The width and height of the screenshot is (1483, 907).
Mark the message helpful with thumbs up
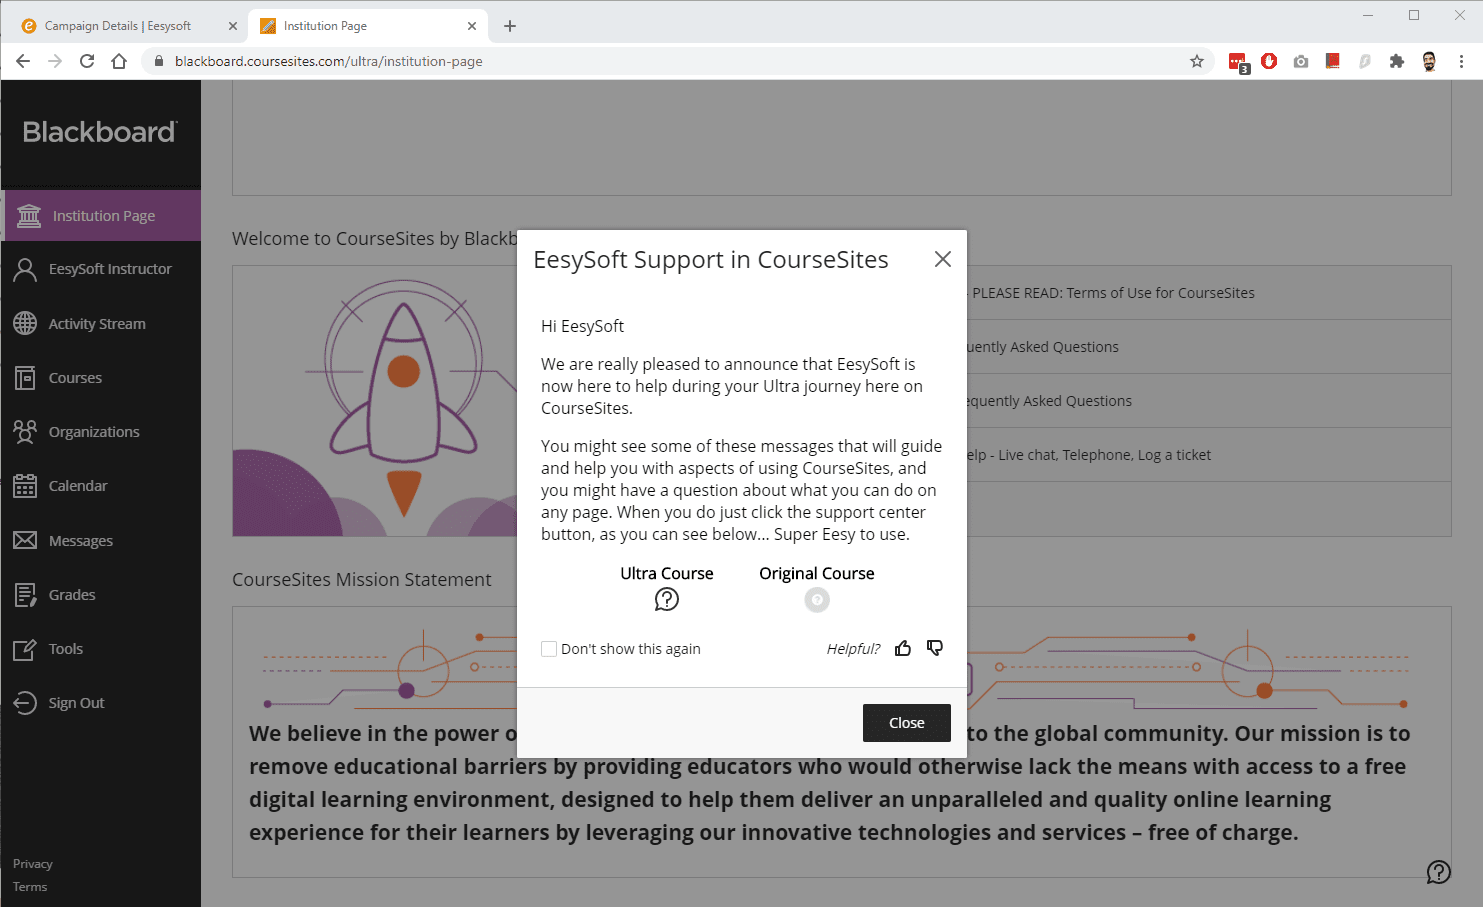click(903, 648)
